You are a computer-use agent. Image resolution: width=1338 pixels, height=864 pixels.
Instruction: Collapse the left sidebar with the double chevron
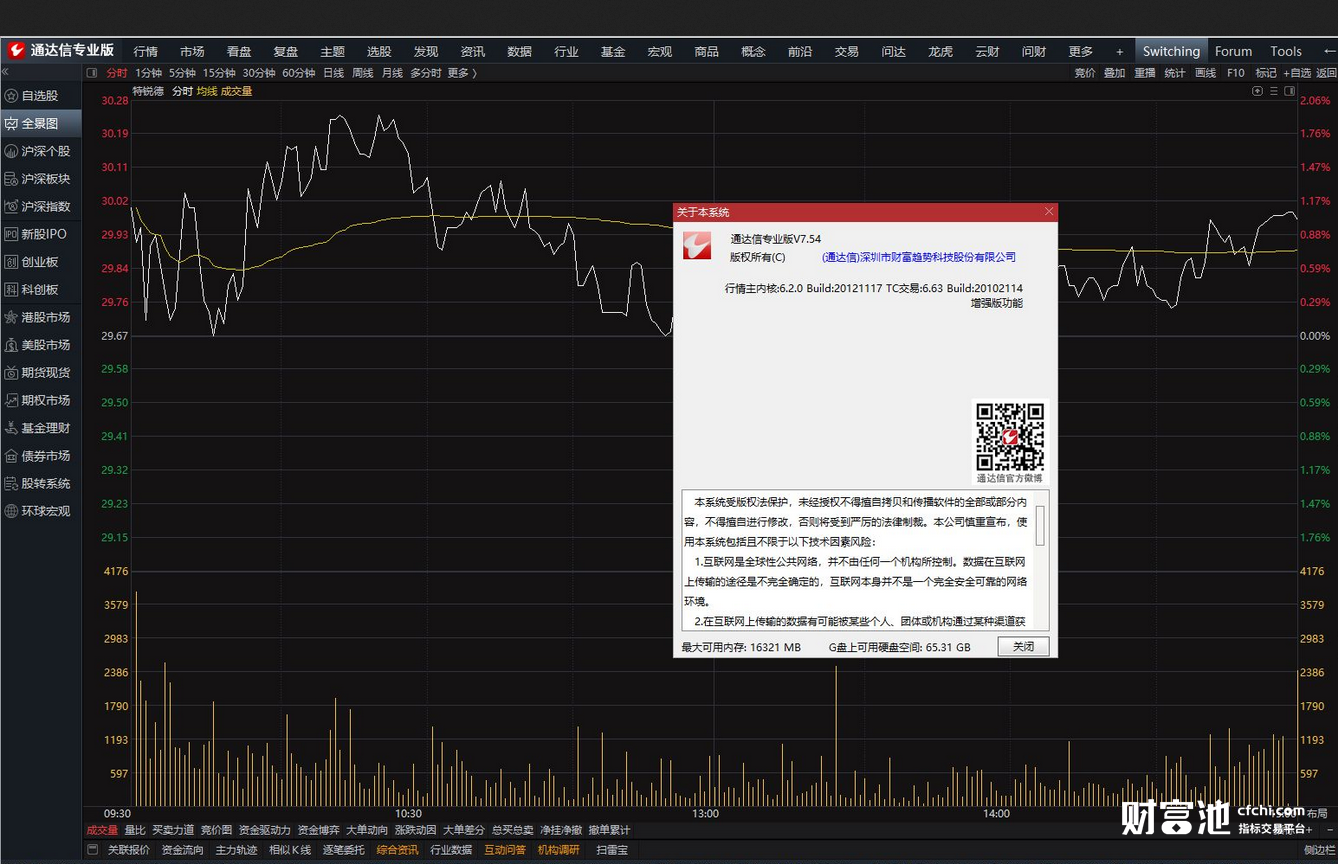5,72
